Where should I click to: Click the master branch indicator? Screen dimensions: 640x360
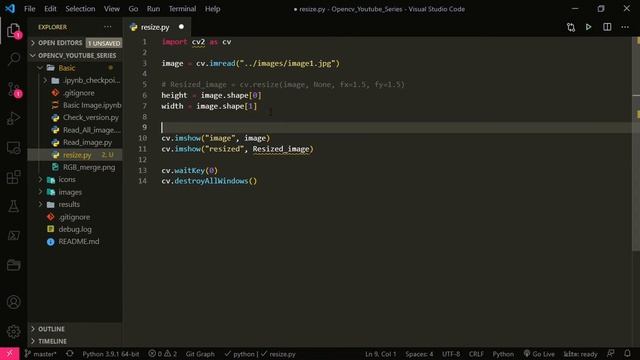40,354
